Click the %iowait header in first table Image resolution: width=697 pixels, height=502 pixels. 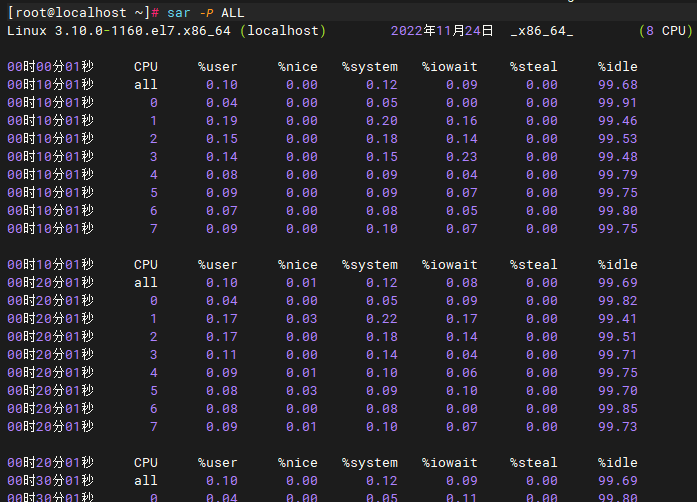(450, 67)
